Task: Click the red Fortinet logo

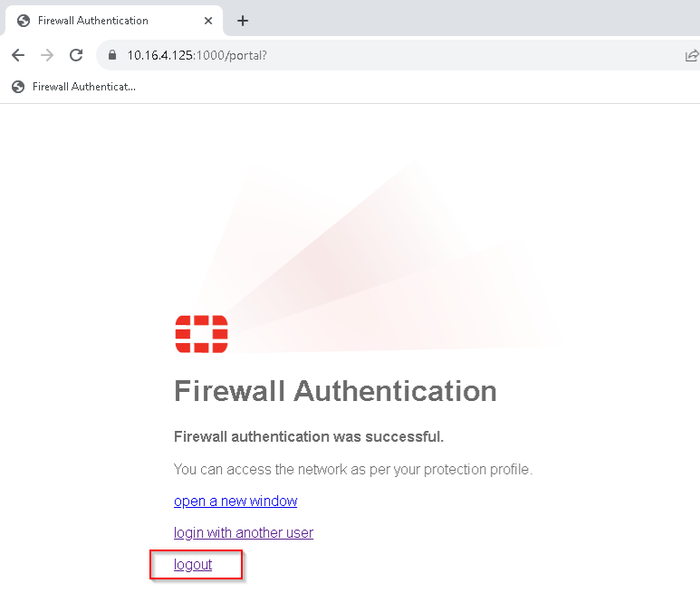Action: pyautogui.click(x=201, y=334)
